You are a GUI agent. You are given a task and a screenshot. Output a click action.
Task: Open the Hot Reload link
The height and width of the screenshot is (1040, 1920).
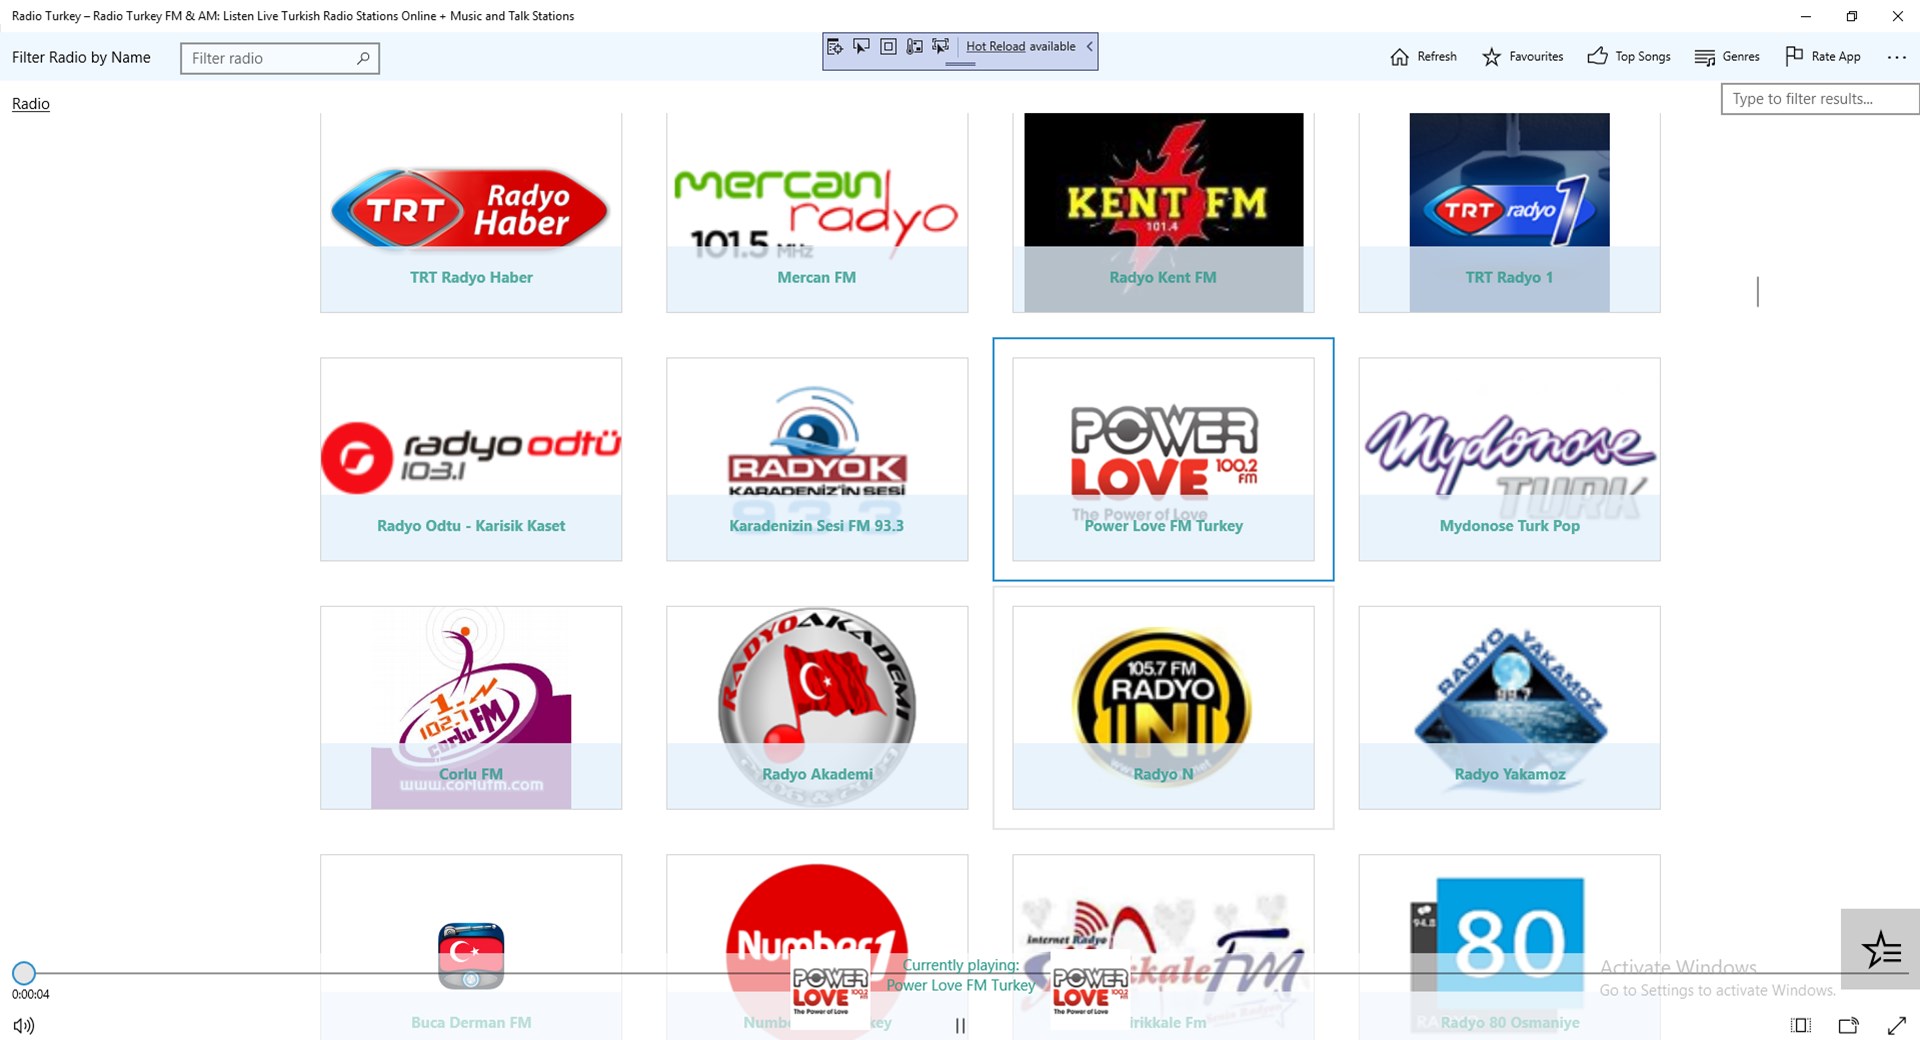(x=994, y=46)
